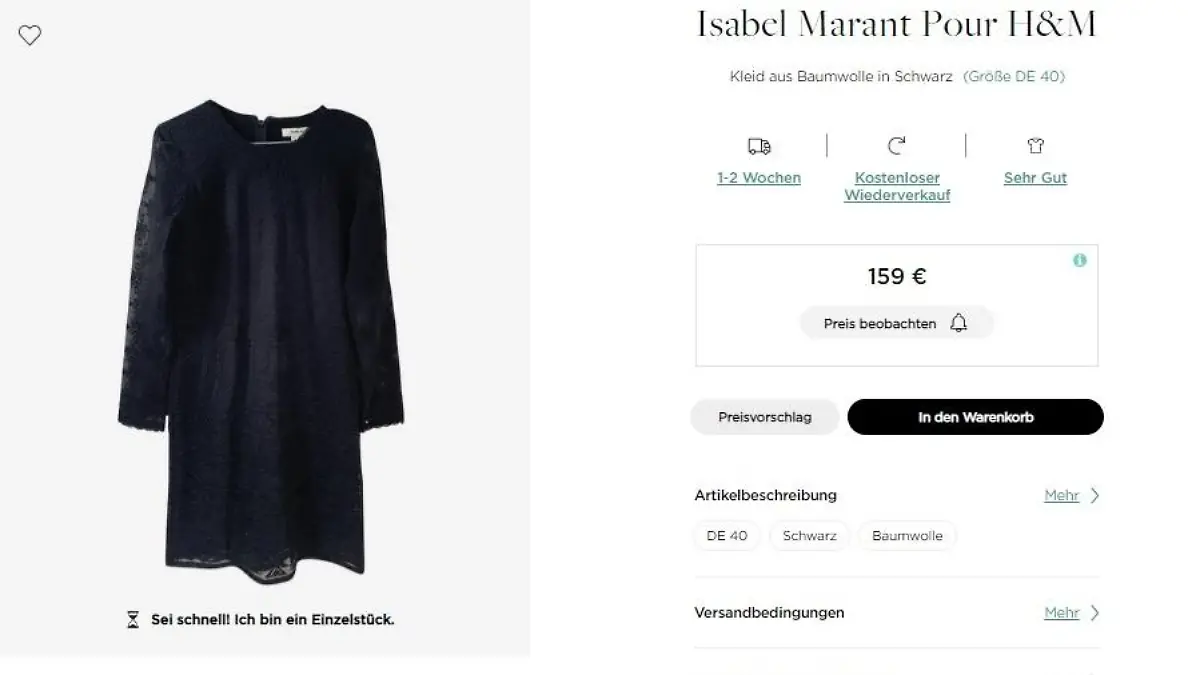
Task: Click the Preisvorschlag button
Action: click(765, 417)
